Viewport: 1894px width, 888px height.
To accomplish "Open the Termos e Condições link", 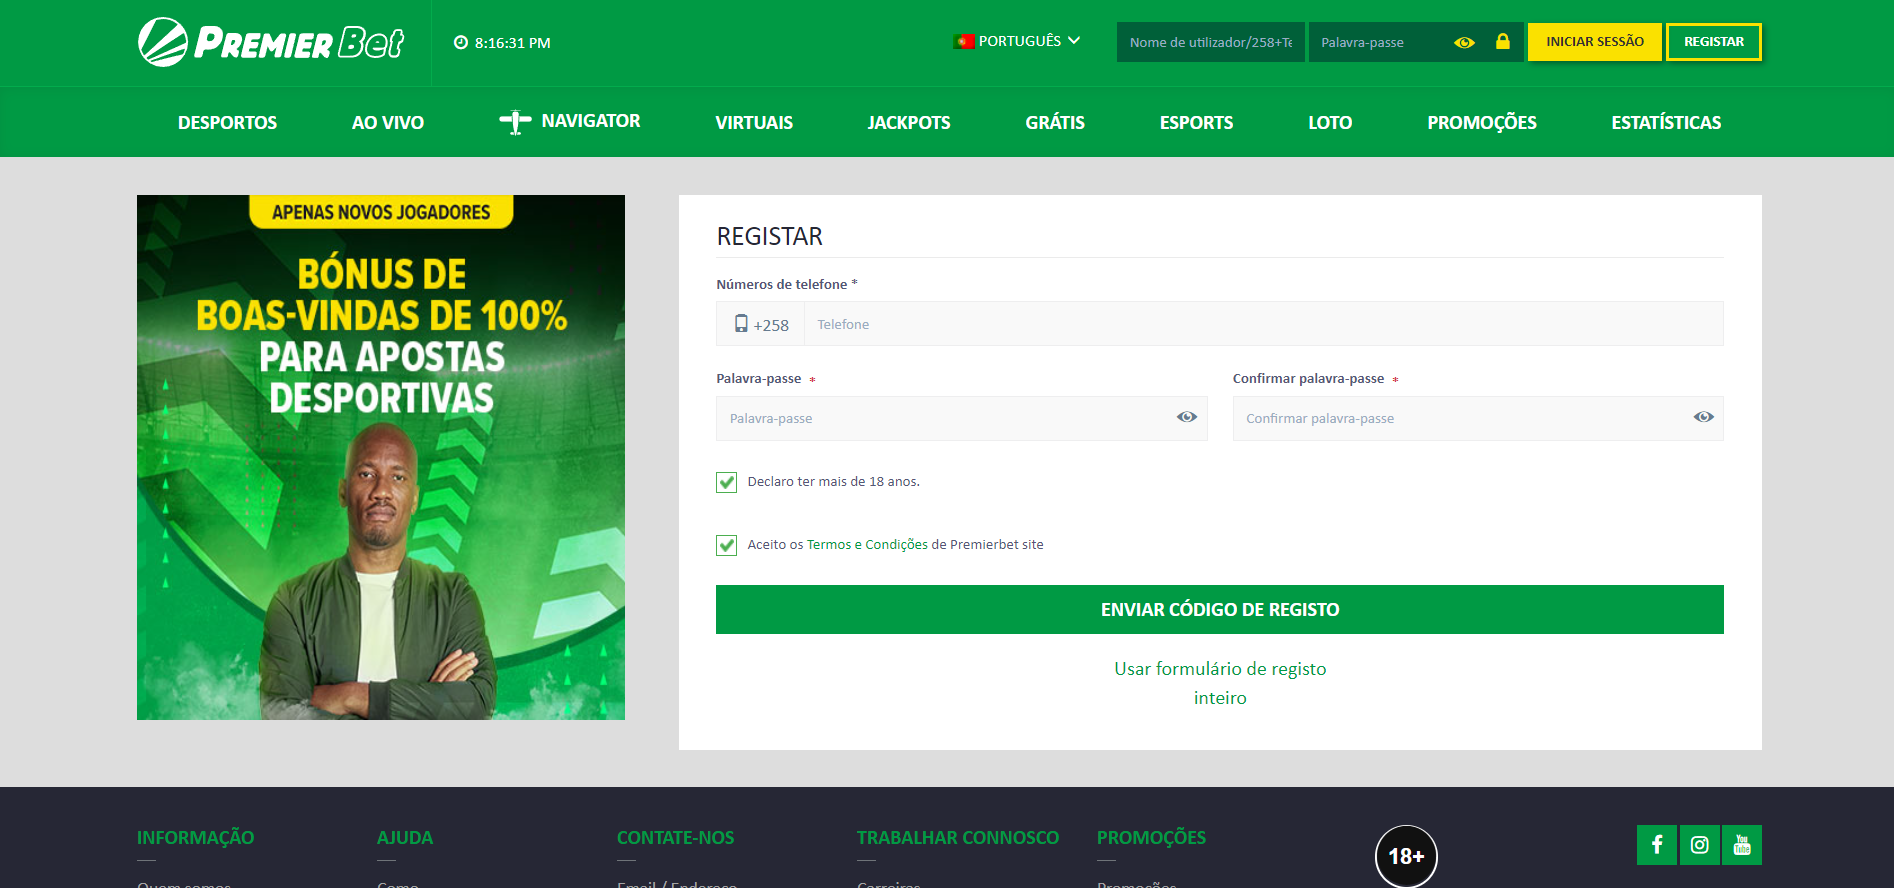I will [x=867, y=545].
